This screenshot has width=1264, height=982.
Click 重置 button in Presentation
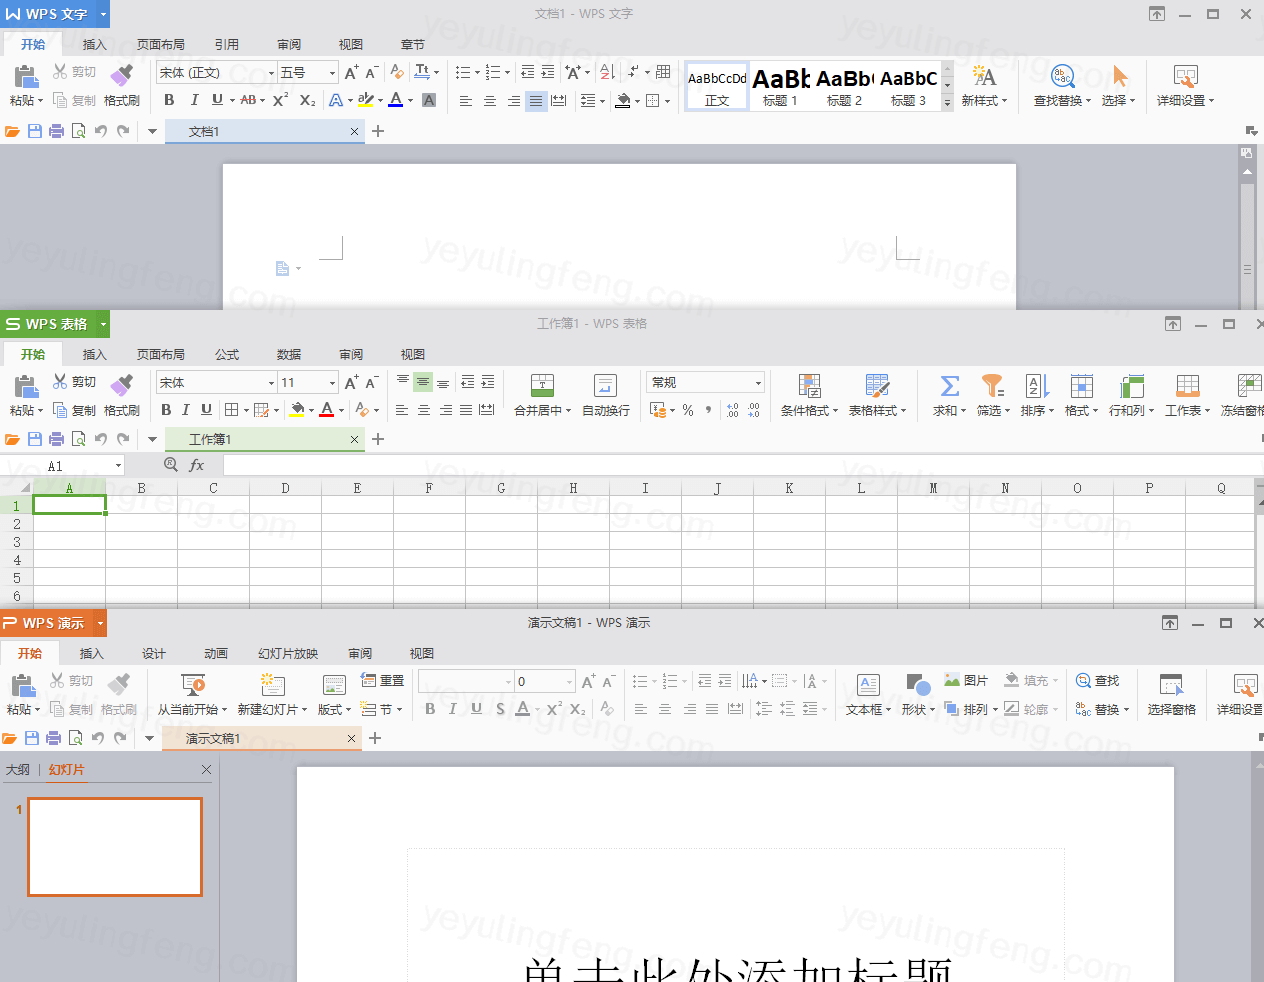click(382, 681)
